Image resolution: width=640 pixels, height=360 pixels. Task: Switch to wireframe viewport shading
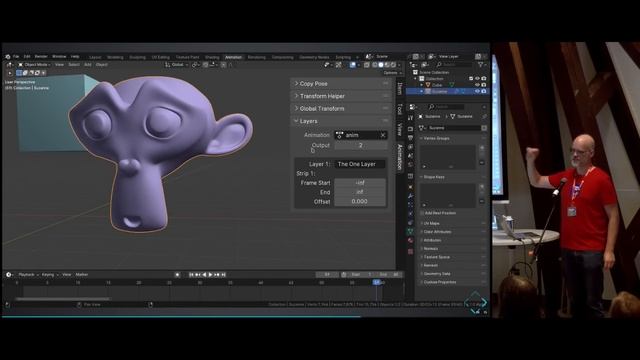point(375,64)
